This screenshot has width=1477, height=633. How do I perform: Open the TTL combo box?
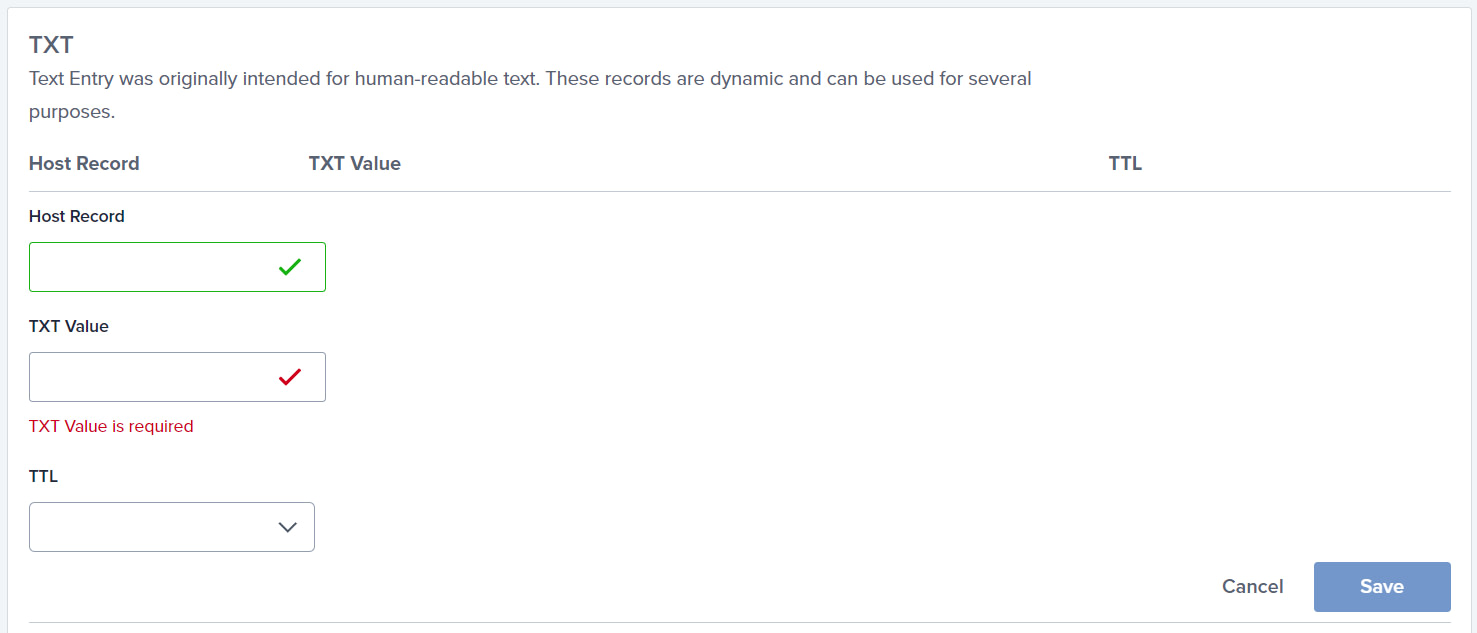point(171,526)
